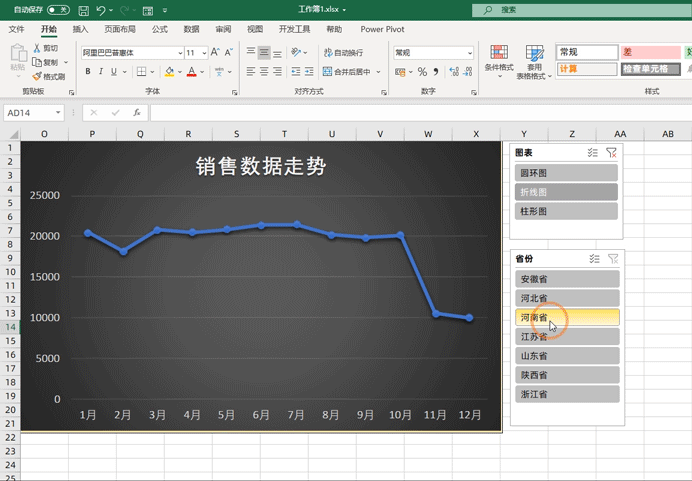Switch to the 数据 ribbon tab
This screenshot has height=481, width=692.
(192, 29)
